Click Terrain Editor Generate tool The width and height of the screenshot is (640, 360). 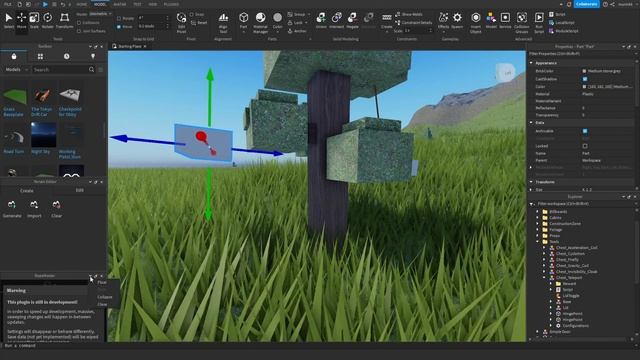pos(12,208)
